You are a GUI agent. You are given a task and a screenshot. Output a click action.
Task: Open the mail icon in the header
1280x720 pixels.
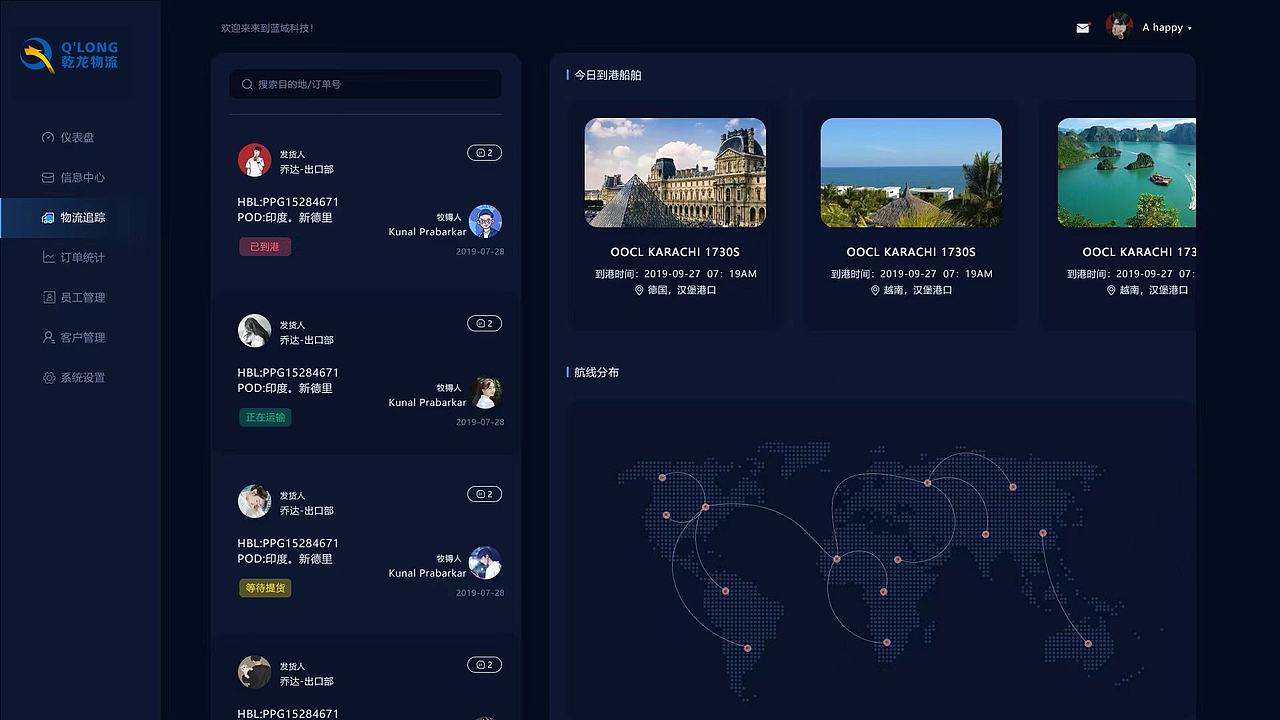coord(1082,28)
